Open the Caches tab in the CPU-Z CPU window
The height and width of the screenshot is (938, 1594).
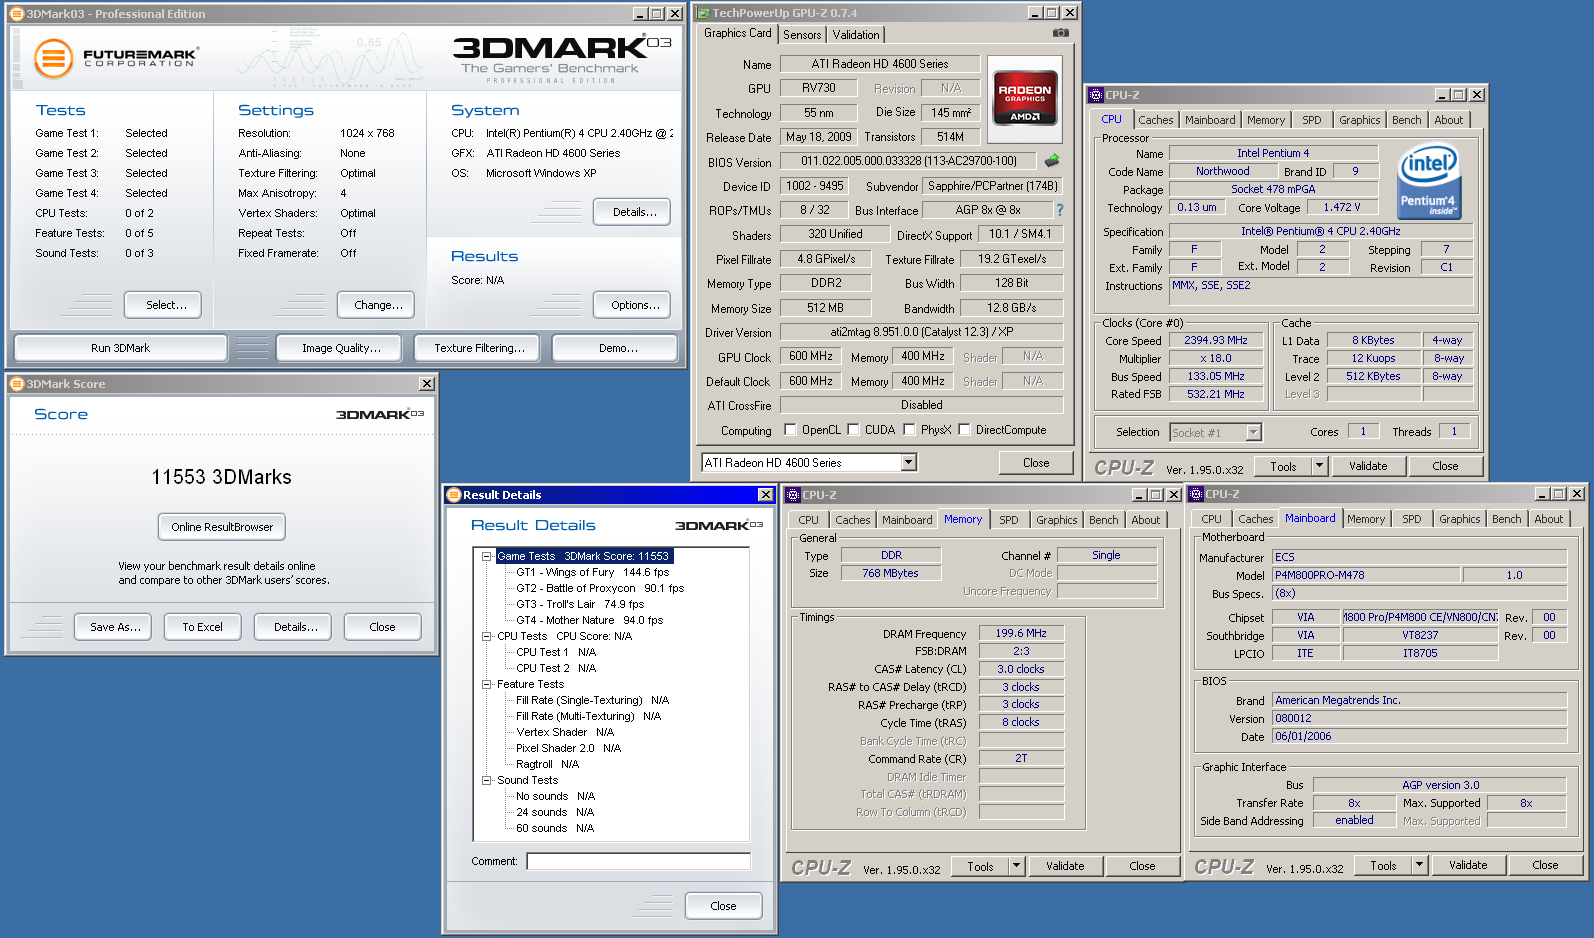1156,120
